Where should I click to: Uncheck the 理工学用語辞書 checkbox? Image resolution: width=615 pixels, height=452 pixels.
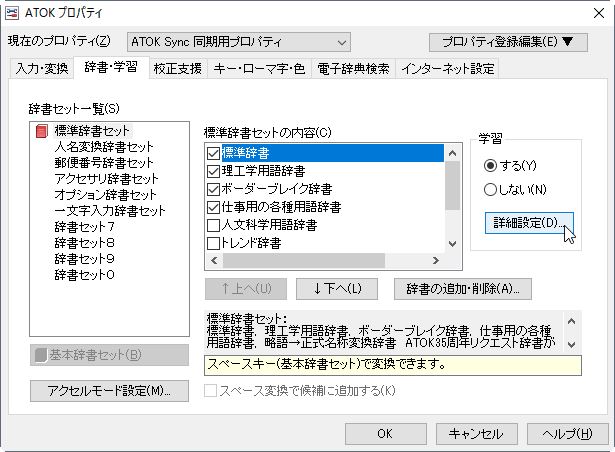pos(213,171)
